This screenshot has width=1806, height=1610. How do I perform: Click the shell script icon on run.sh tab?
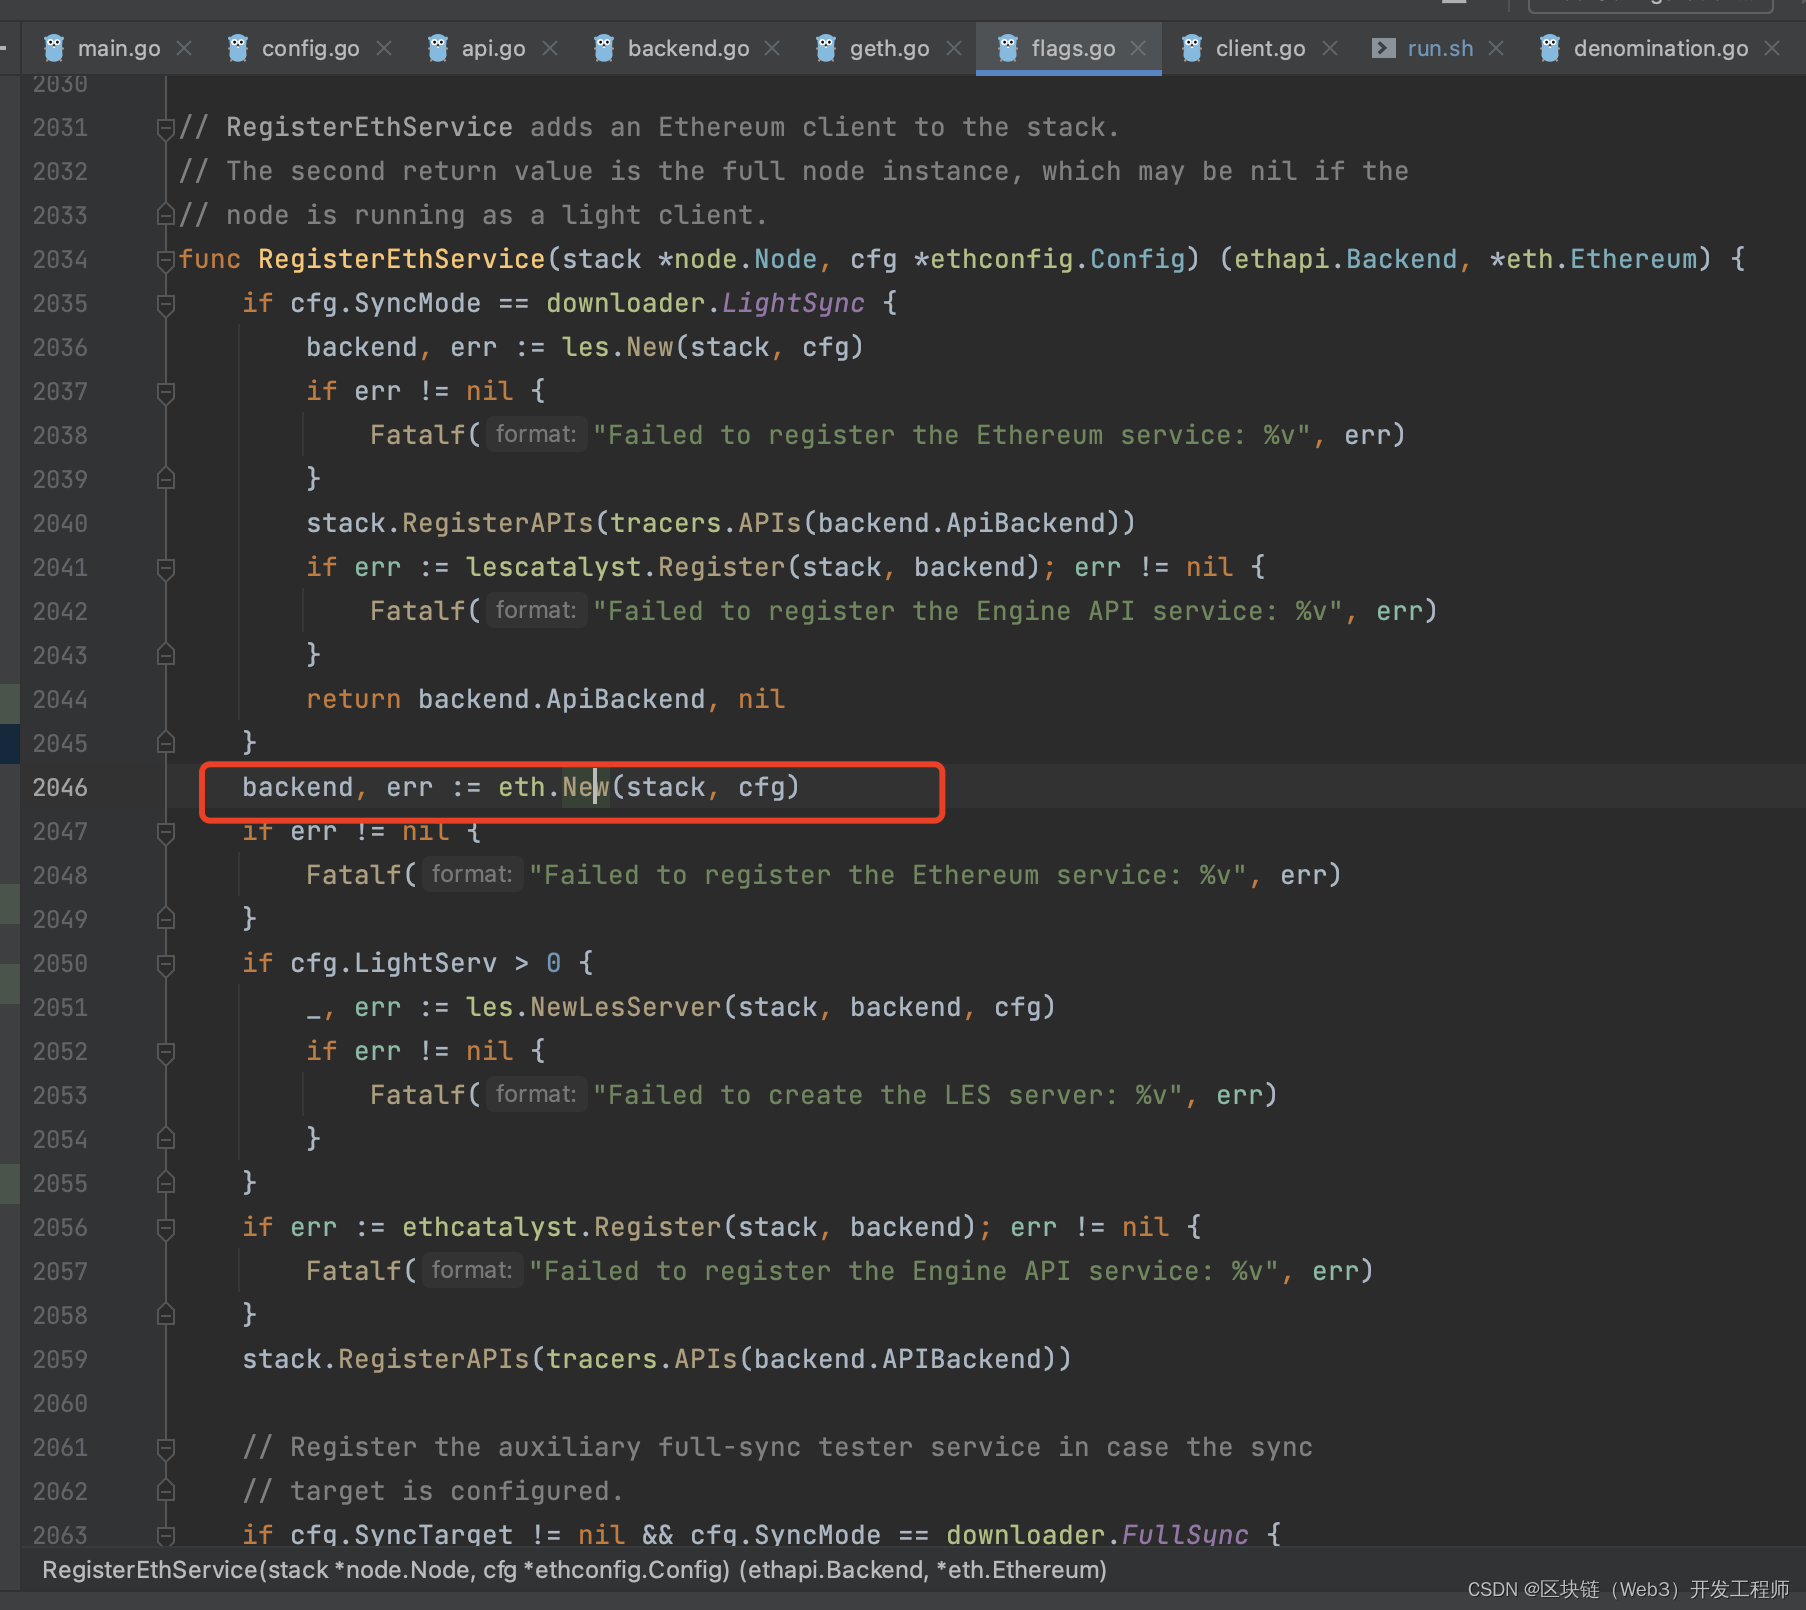click(x=1384, y=48)
